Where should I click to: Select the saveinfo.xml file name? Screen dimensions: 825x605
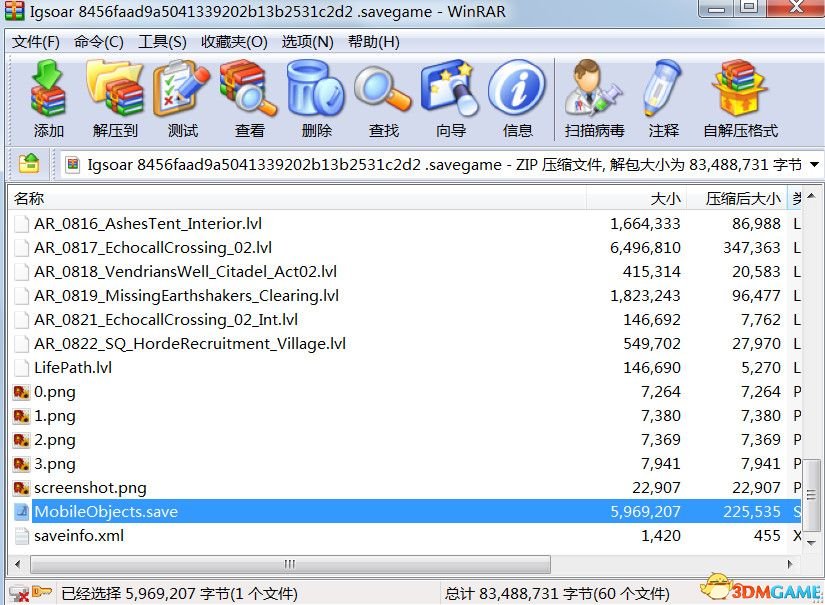(x=79, y=536)
